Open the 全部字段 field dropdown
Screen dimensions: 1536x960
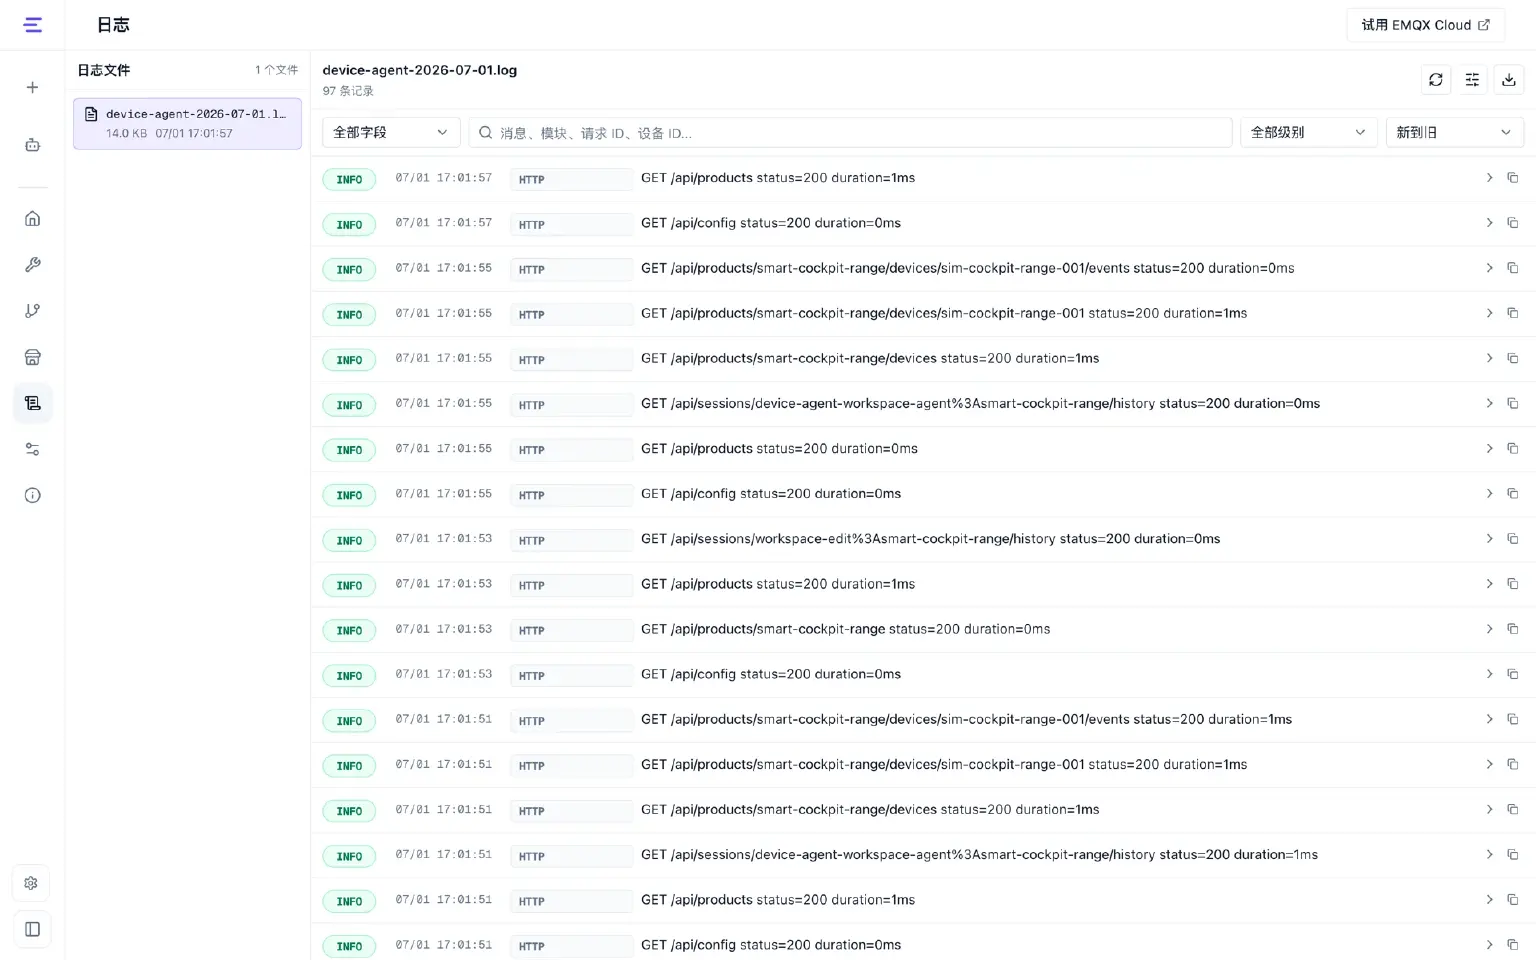pos(391,132)
